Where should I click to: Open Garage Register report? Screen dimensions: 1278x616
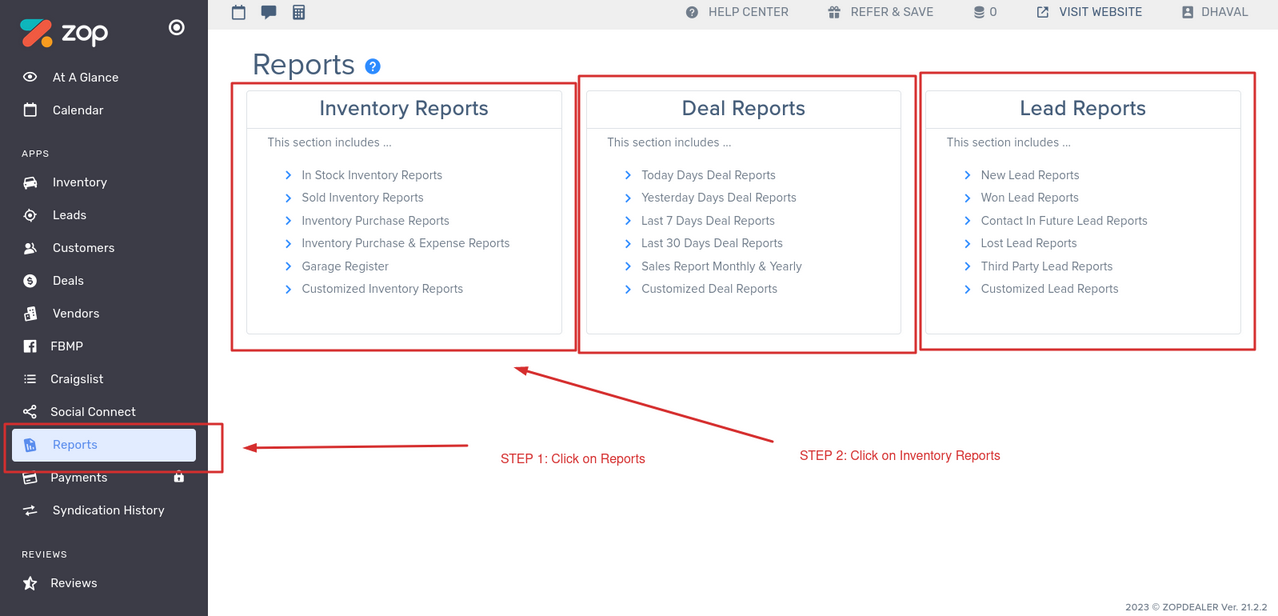point(345,266)
